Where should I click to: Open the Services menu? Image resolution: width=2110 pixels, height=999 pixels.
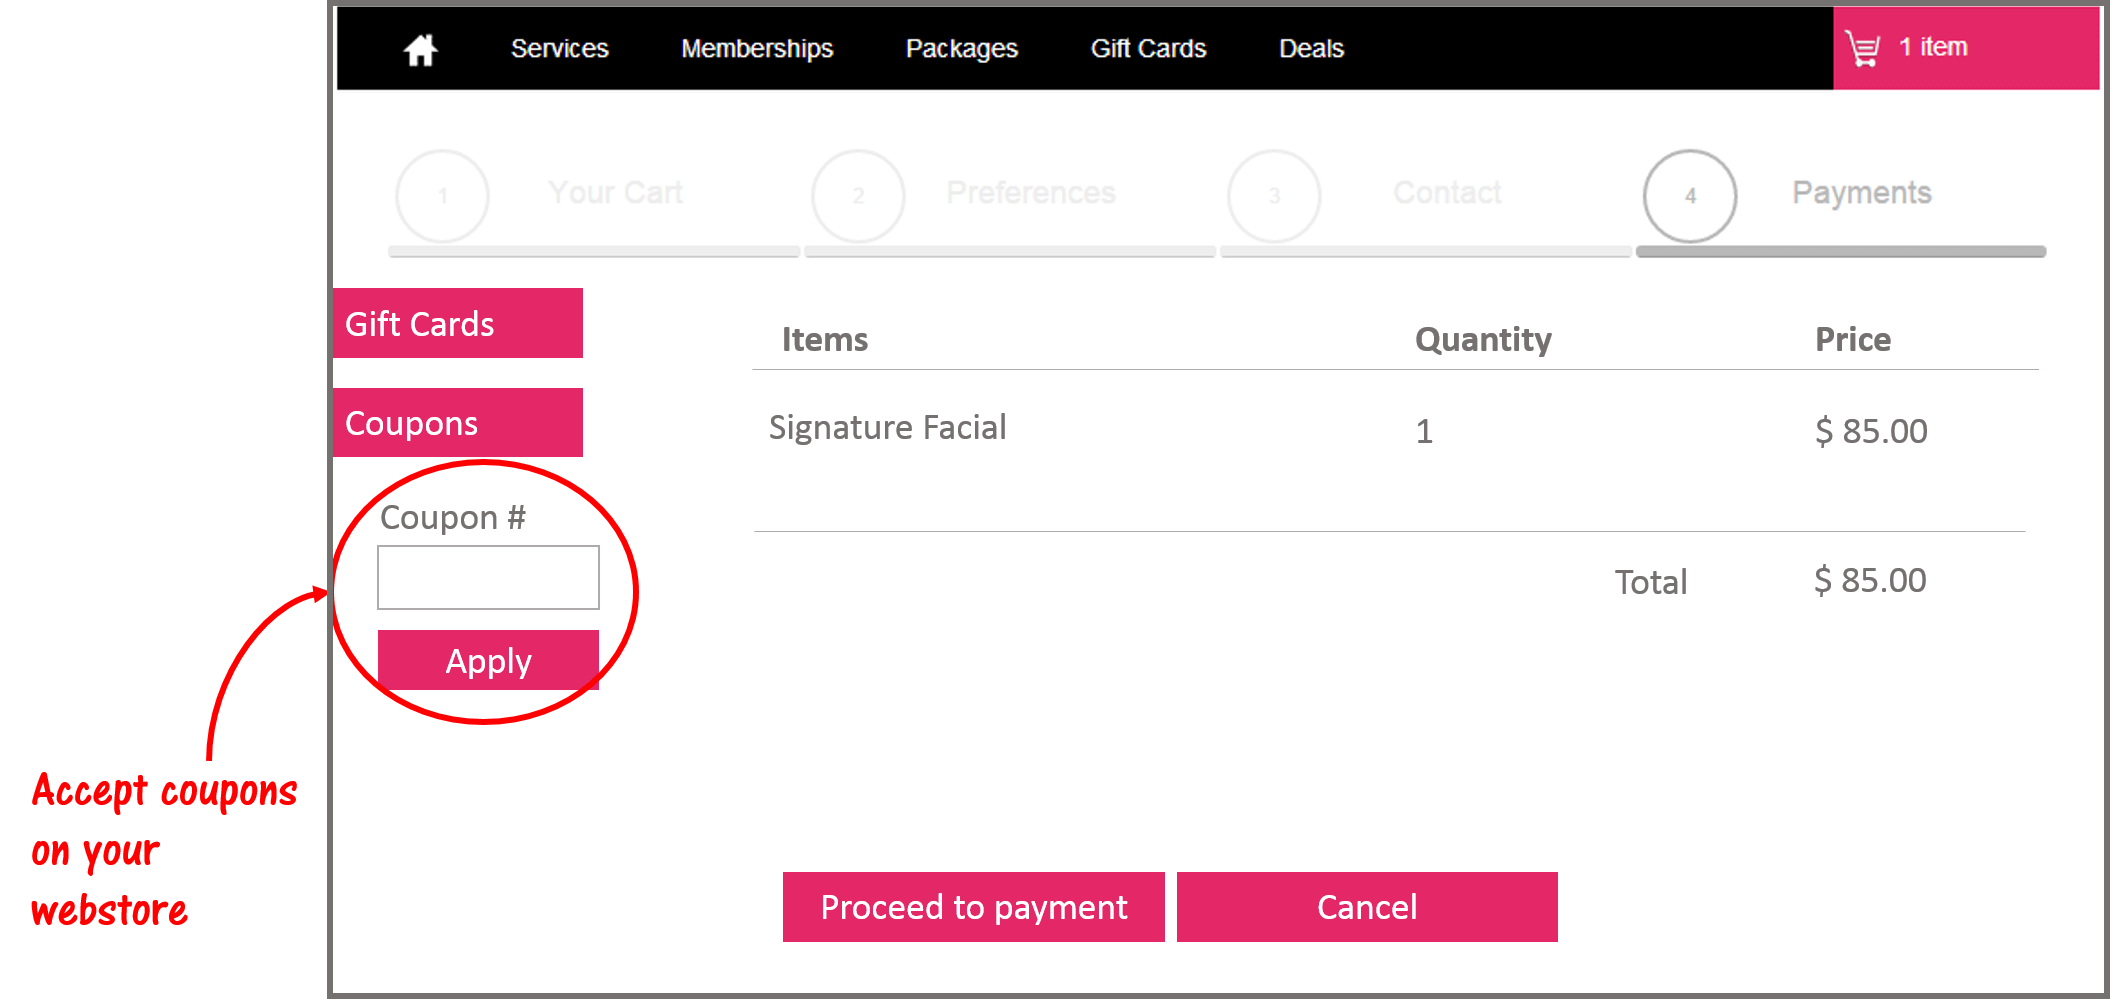559,48
